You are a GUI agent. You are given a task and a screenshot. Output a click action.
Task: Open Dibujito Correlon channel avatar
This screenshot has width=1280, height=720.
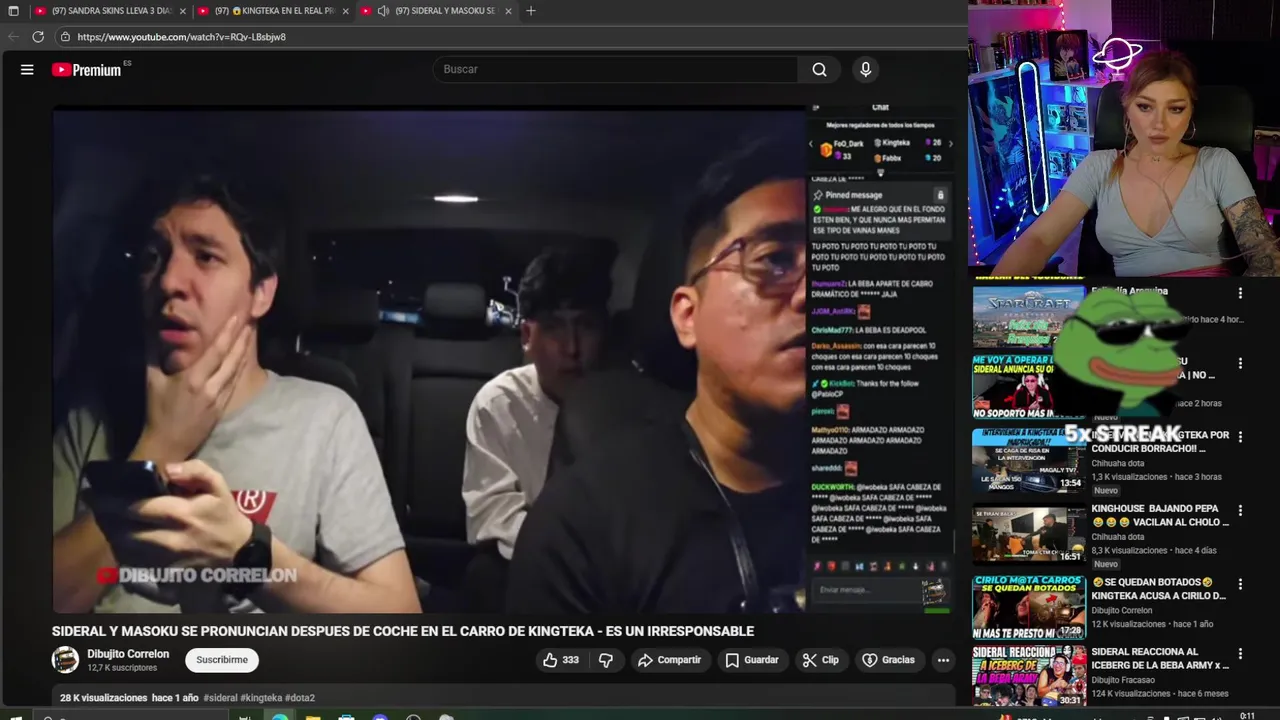coord(65,659)
